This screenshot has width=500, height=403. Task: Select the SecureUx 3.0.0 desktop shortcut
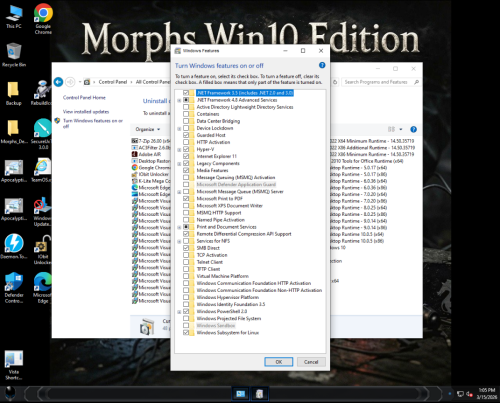tap(43, 133)
